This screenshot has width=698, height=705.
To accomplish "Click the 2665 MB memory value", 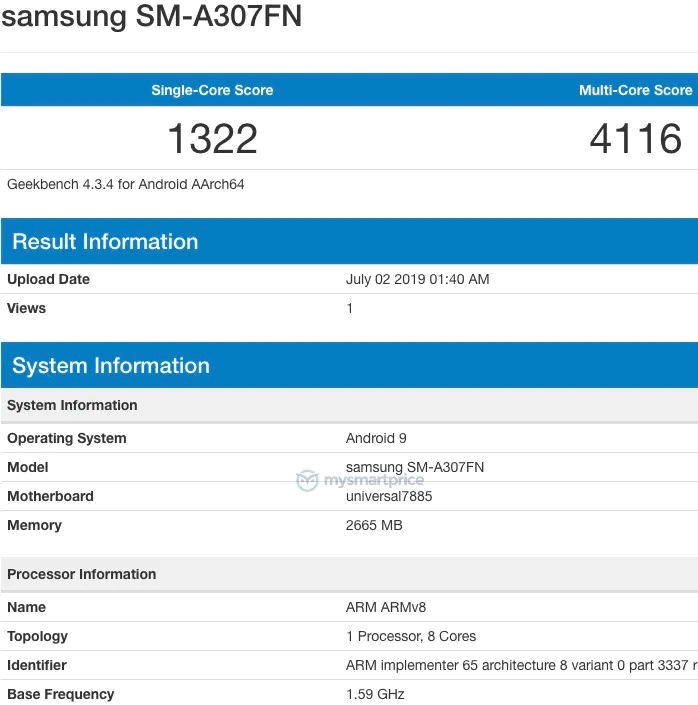I will point(374,525).
